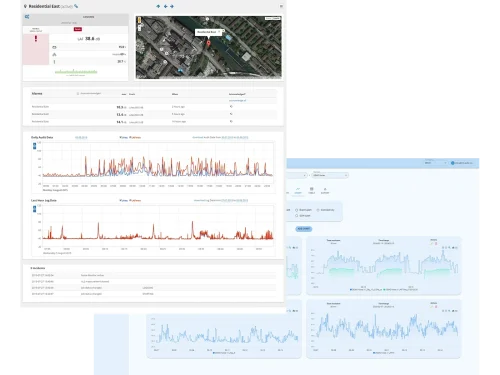This screenshot has height=375, width=500.
Task: Toggle the orange LAFmax series in Daily Audit chart
Action: [135, 137]
